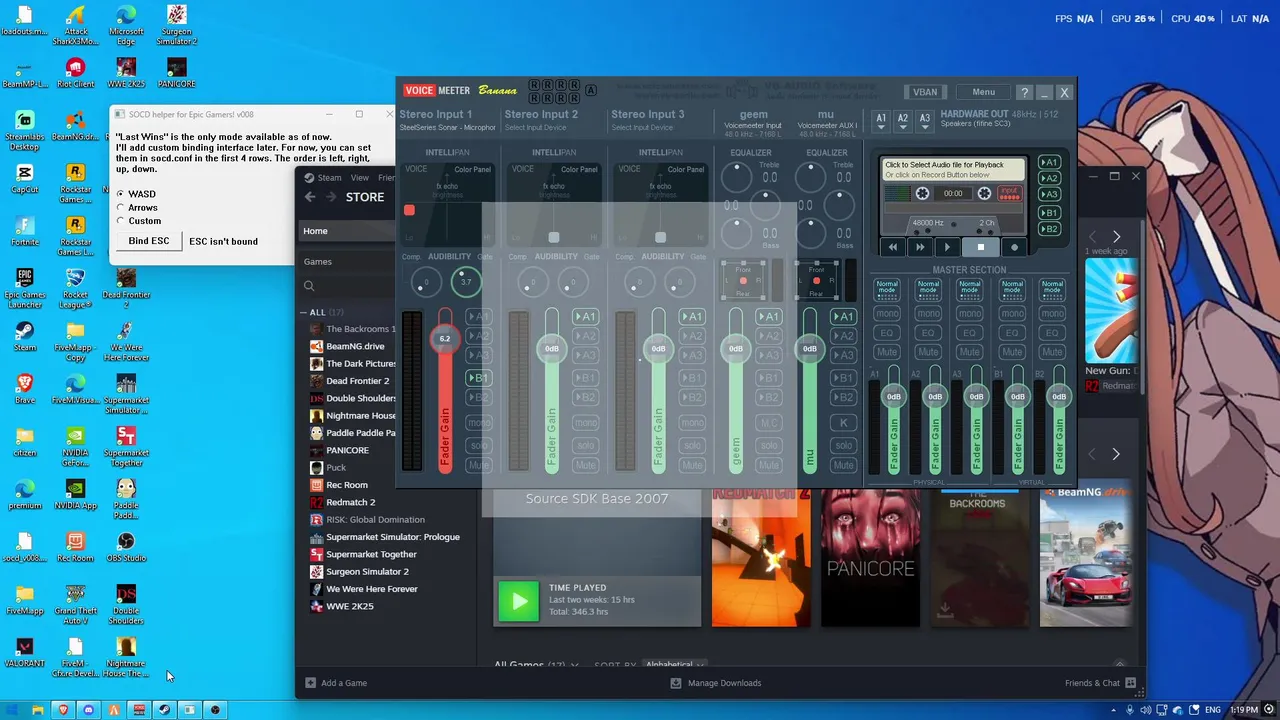Open Manage Downloads in Steam
Viewport: 1280px width, 720px height.
pyautogui.click(x=716, y=683)
